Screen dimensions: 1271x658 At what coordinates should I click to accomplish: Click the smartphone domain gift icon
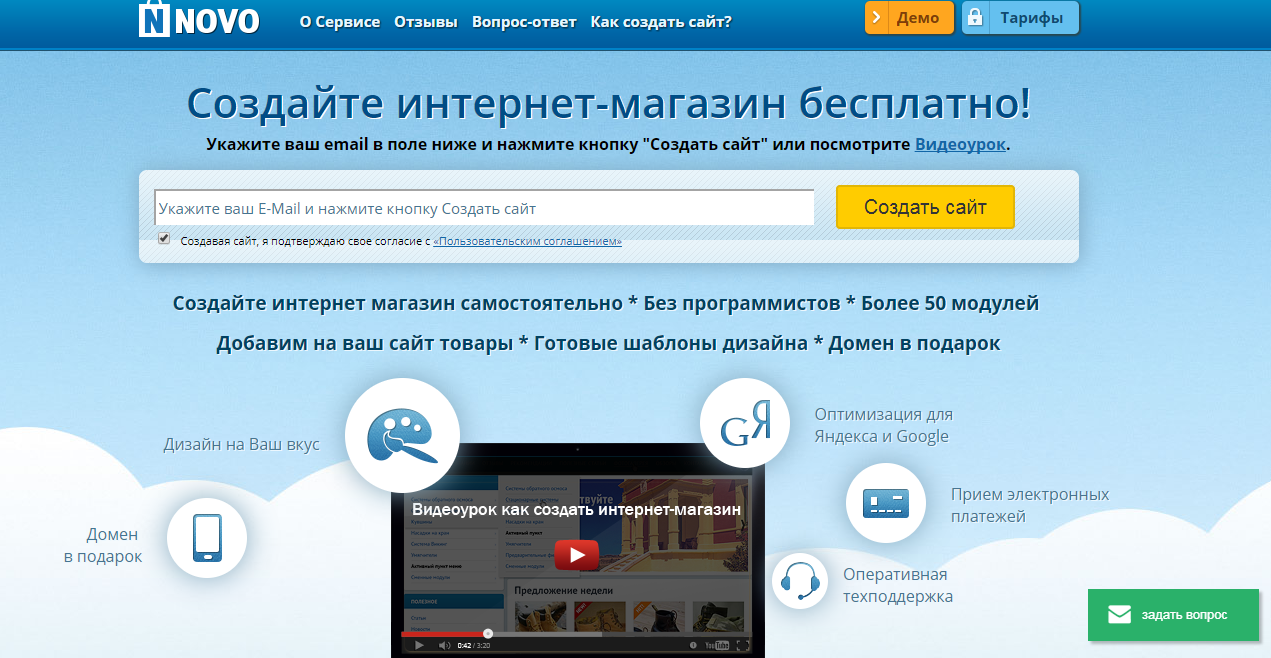tap(207, 538)
